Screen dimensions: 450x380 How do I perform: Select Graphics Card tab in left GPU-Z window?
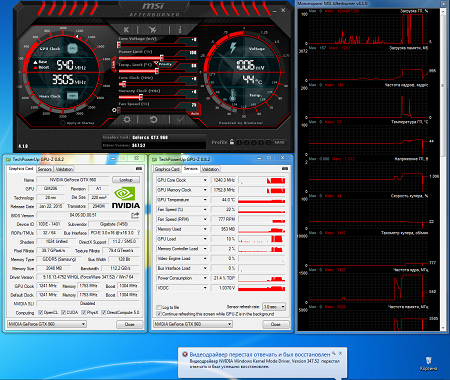(x=21, y=168)
